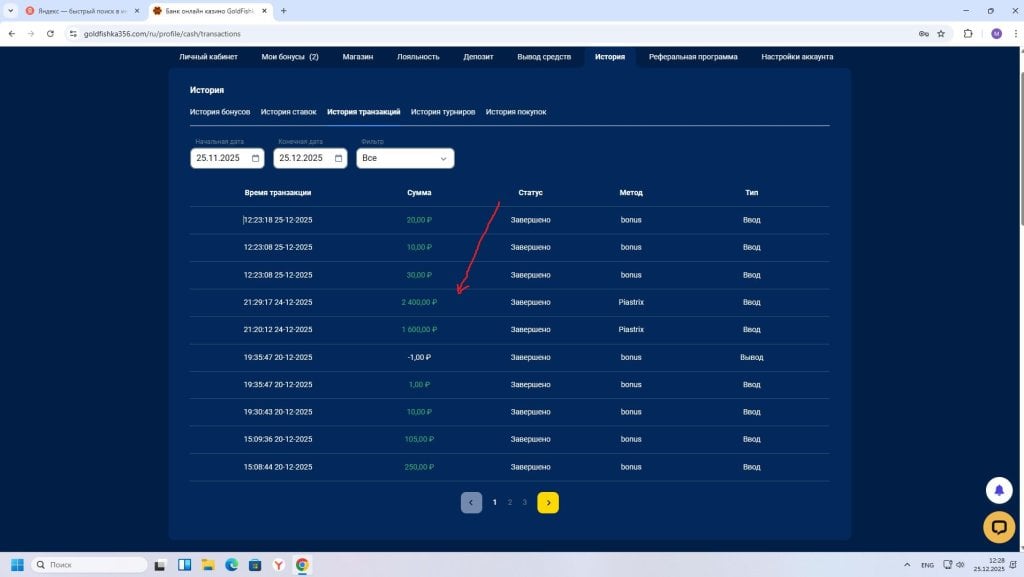Open Task View on the taskbar

(x=160, y=565)
